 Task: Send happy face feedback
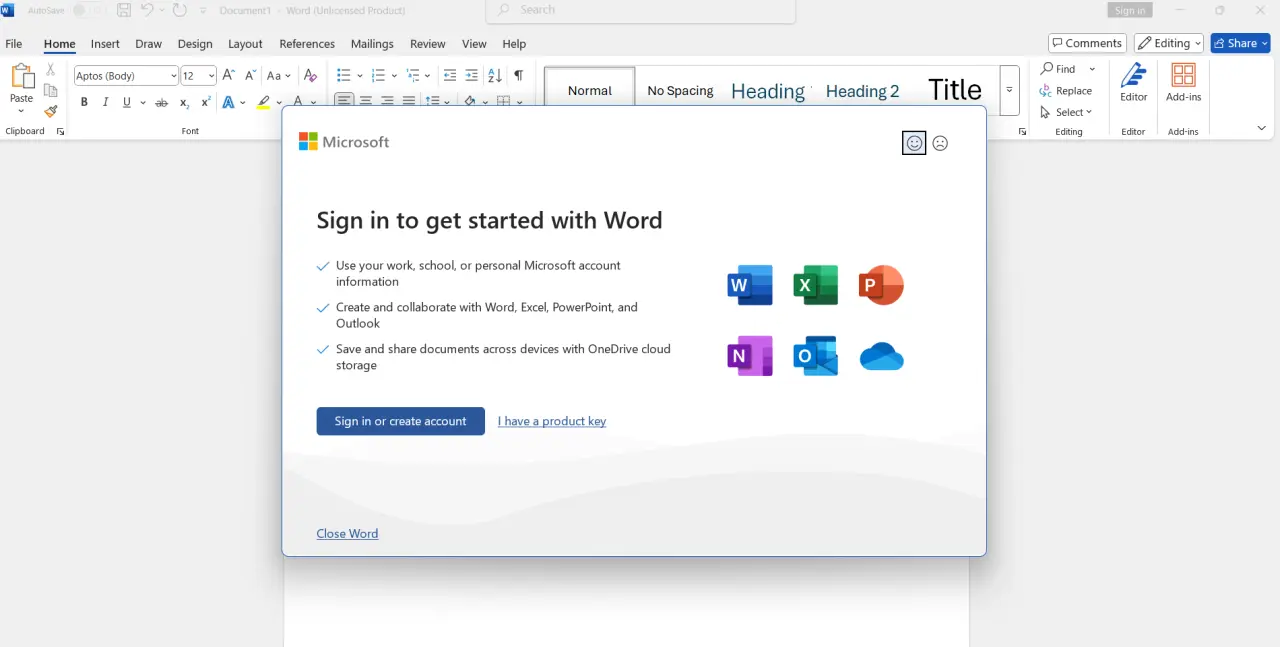(x=914, y=143)
